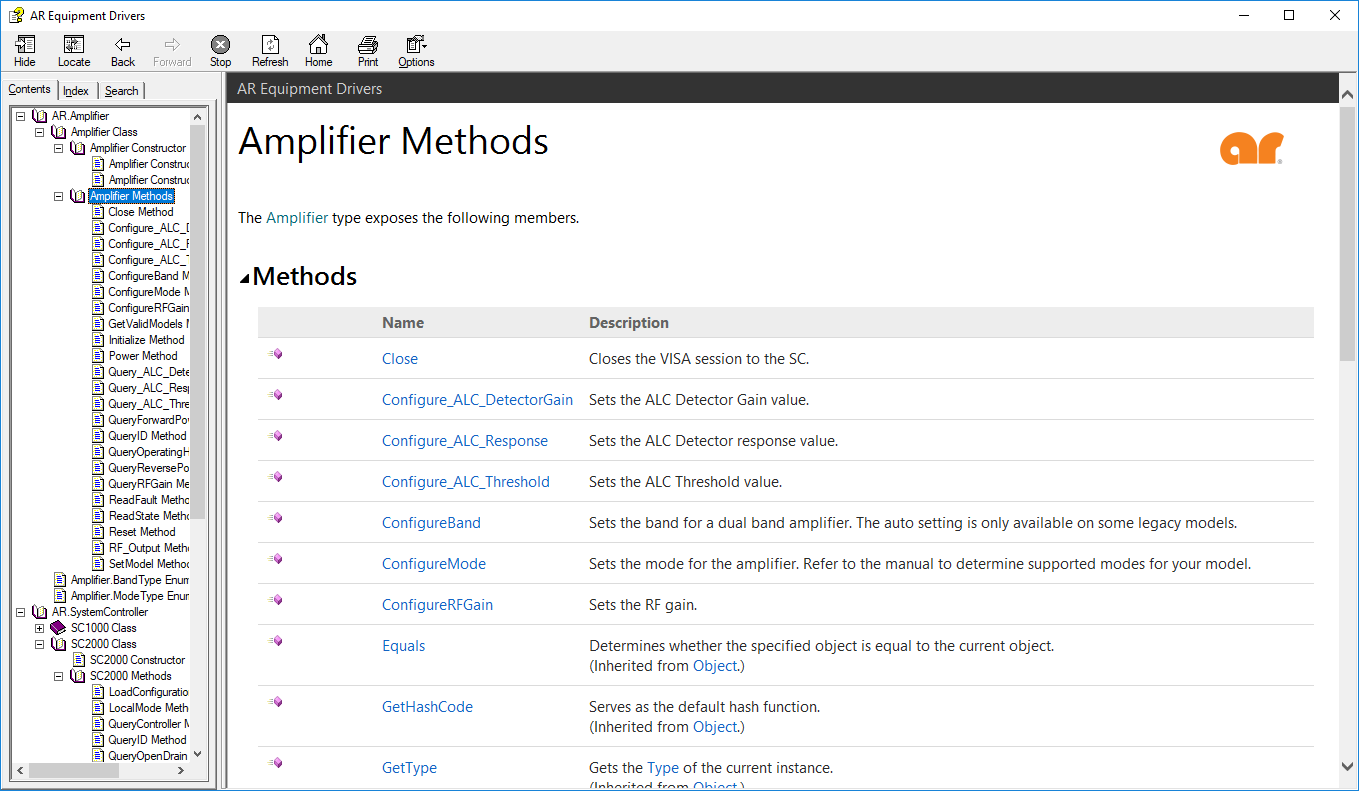1359x791 pixels.
Task: Click the content pane scroll down arrow
Action: [1347, 766]
